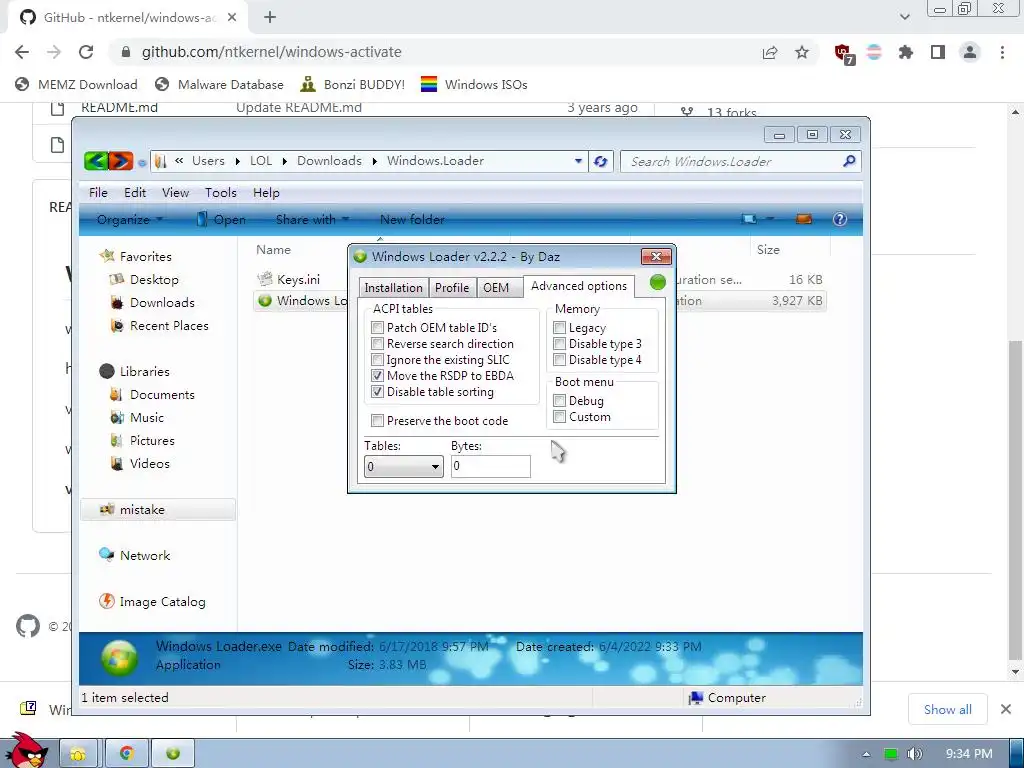The width and height of the screenshot is (1024, 768).
Task: Switch to the Profile tab
Action: click(452, 288)
